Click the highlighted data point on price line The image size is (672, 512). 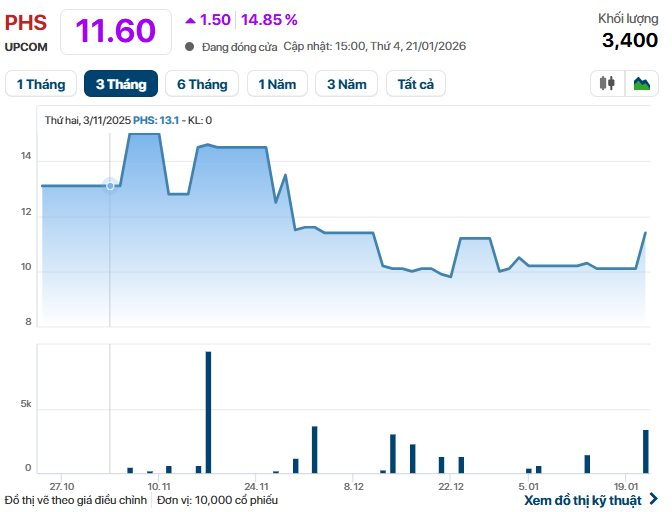click(110, 185)
